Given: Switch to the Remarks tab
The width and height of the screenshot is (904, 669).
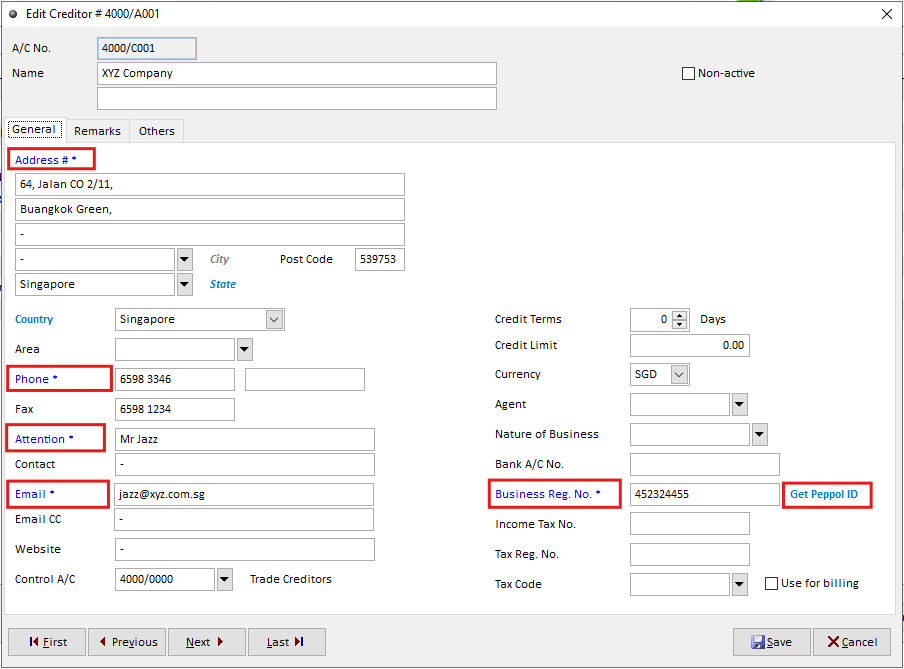Looking at the screenshot, I should 97,131.
